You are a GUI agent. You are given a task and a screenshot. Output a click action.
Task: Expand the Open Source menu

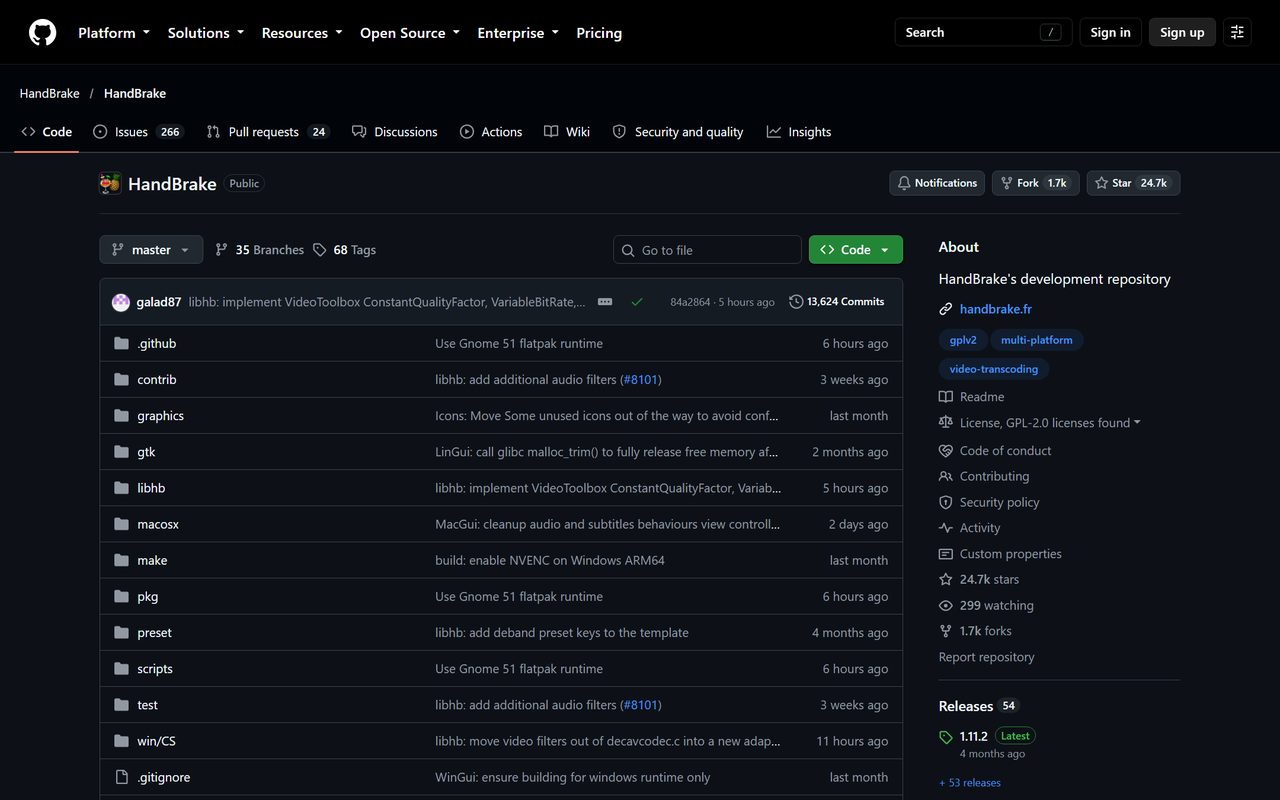point(410,33)
